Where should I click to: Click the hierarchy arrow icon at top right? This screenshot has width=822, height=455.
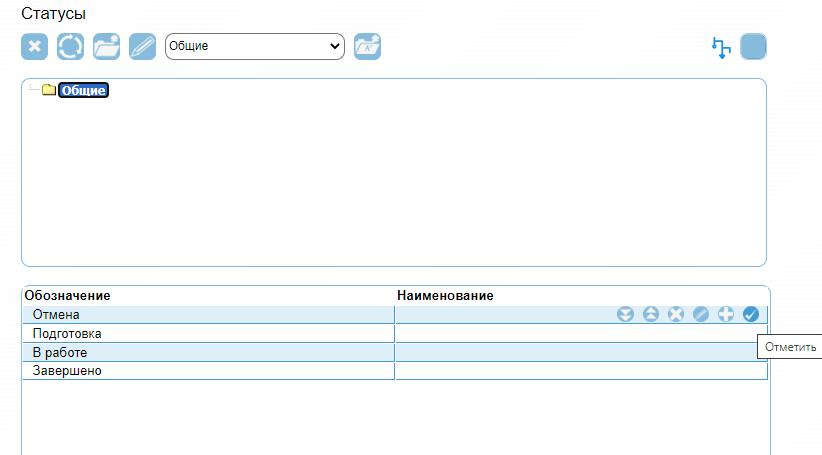click(720, 47)
